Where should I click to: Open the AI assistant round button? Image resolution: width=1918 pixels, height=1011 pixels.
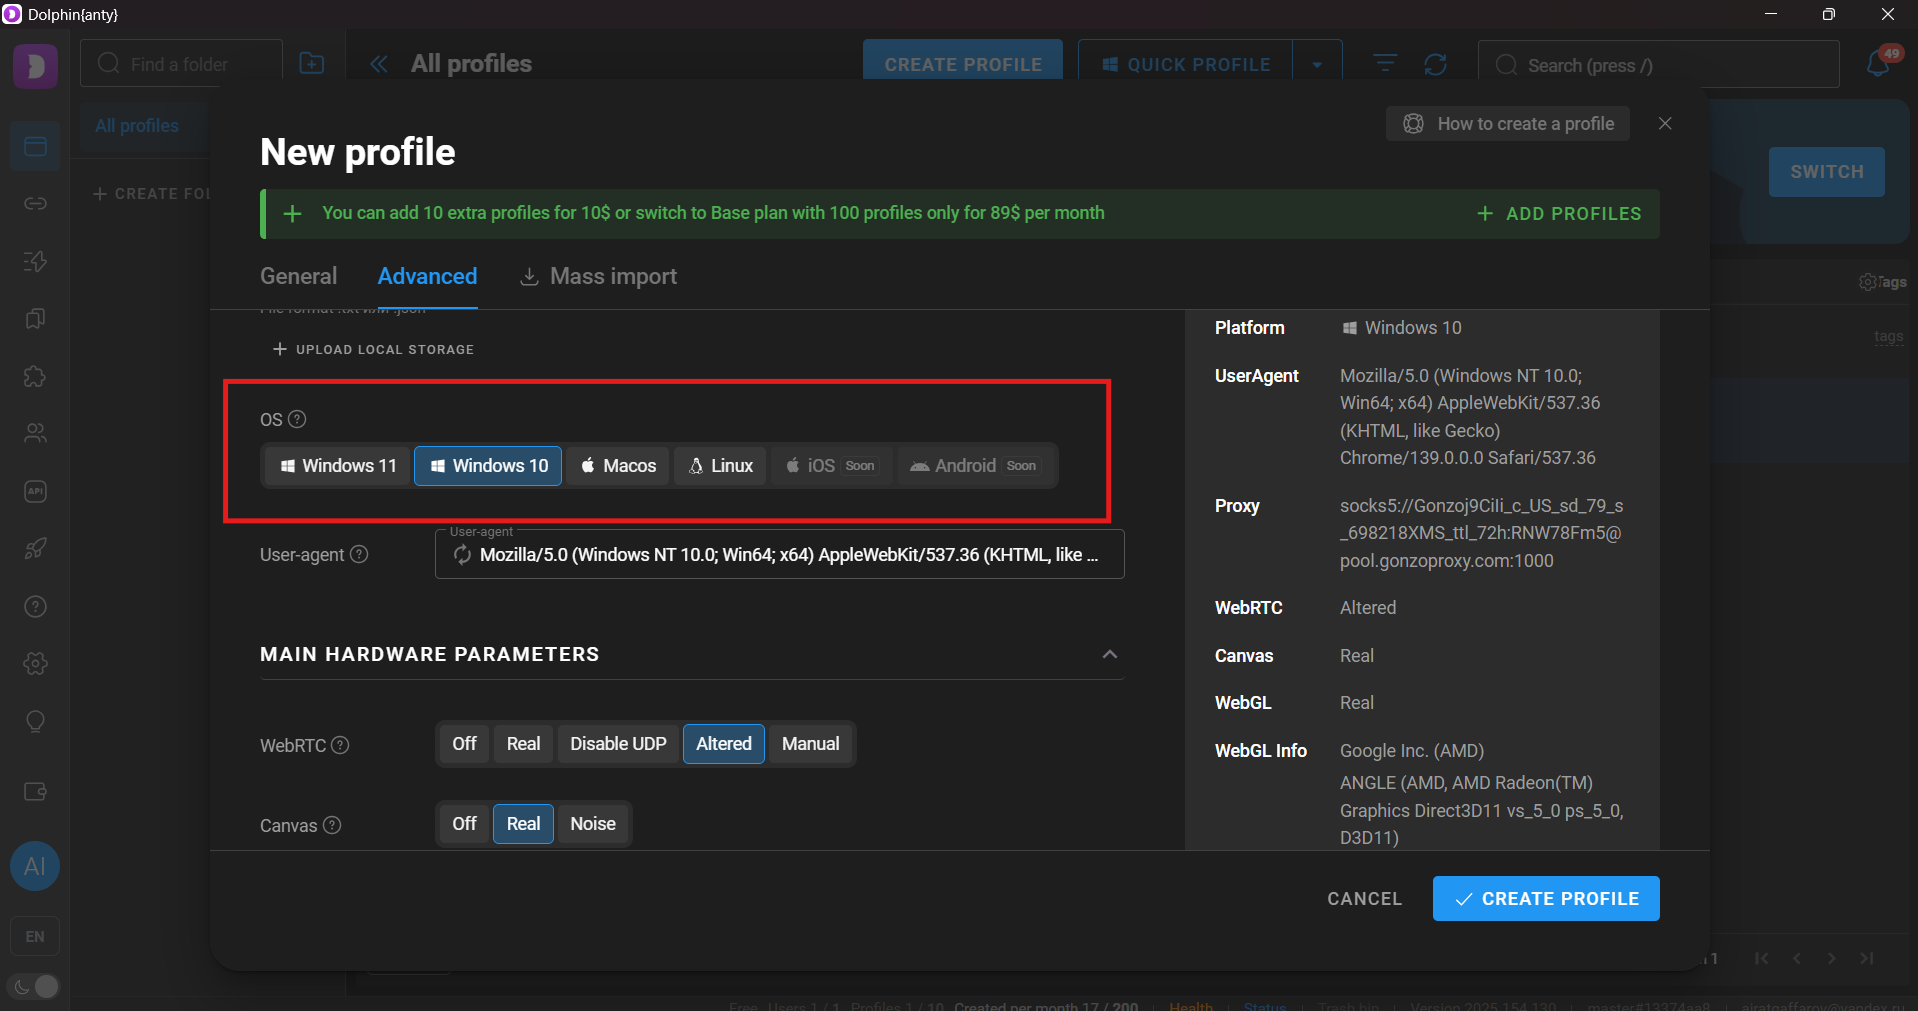(35, 866)
